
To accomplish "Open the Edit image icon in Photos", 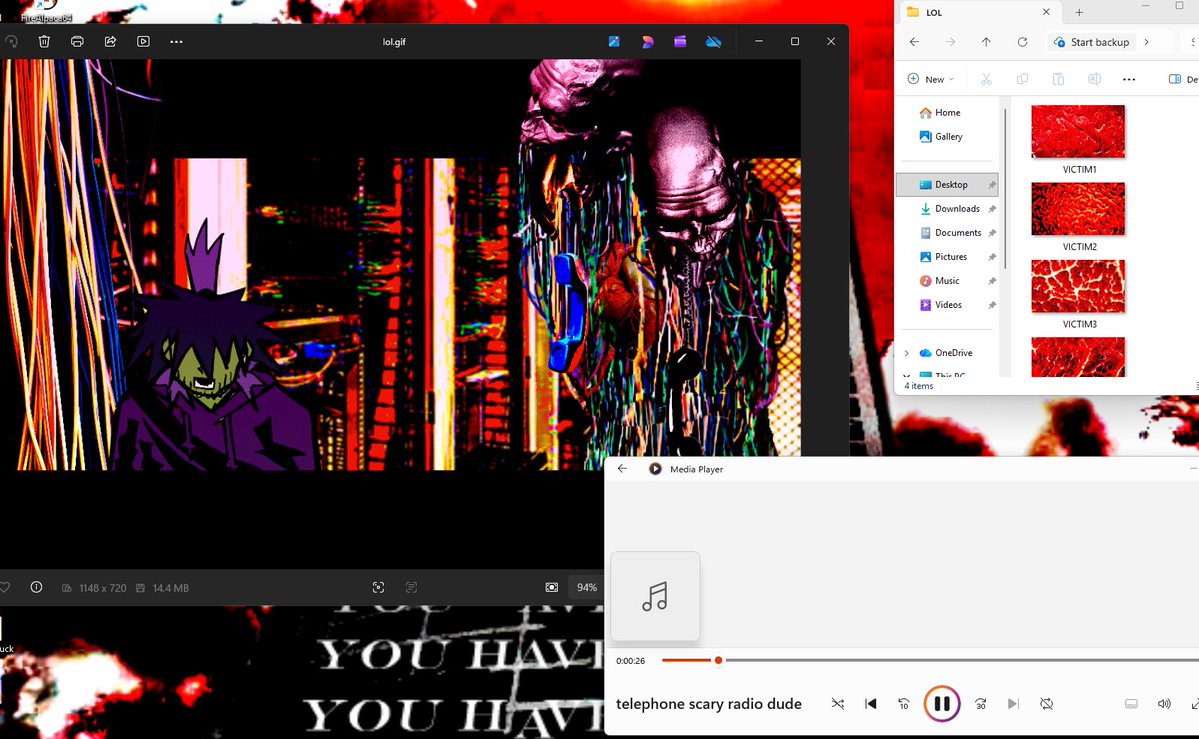I will point(614,41).
